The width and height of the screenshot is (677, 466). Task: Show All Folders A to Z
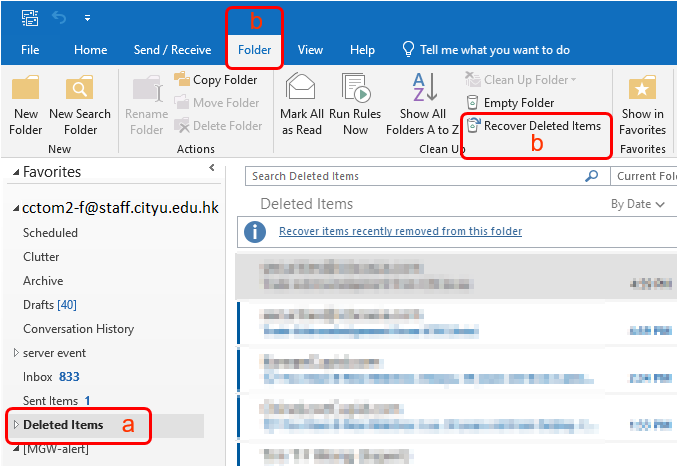pos(422,90)
